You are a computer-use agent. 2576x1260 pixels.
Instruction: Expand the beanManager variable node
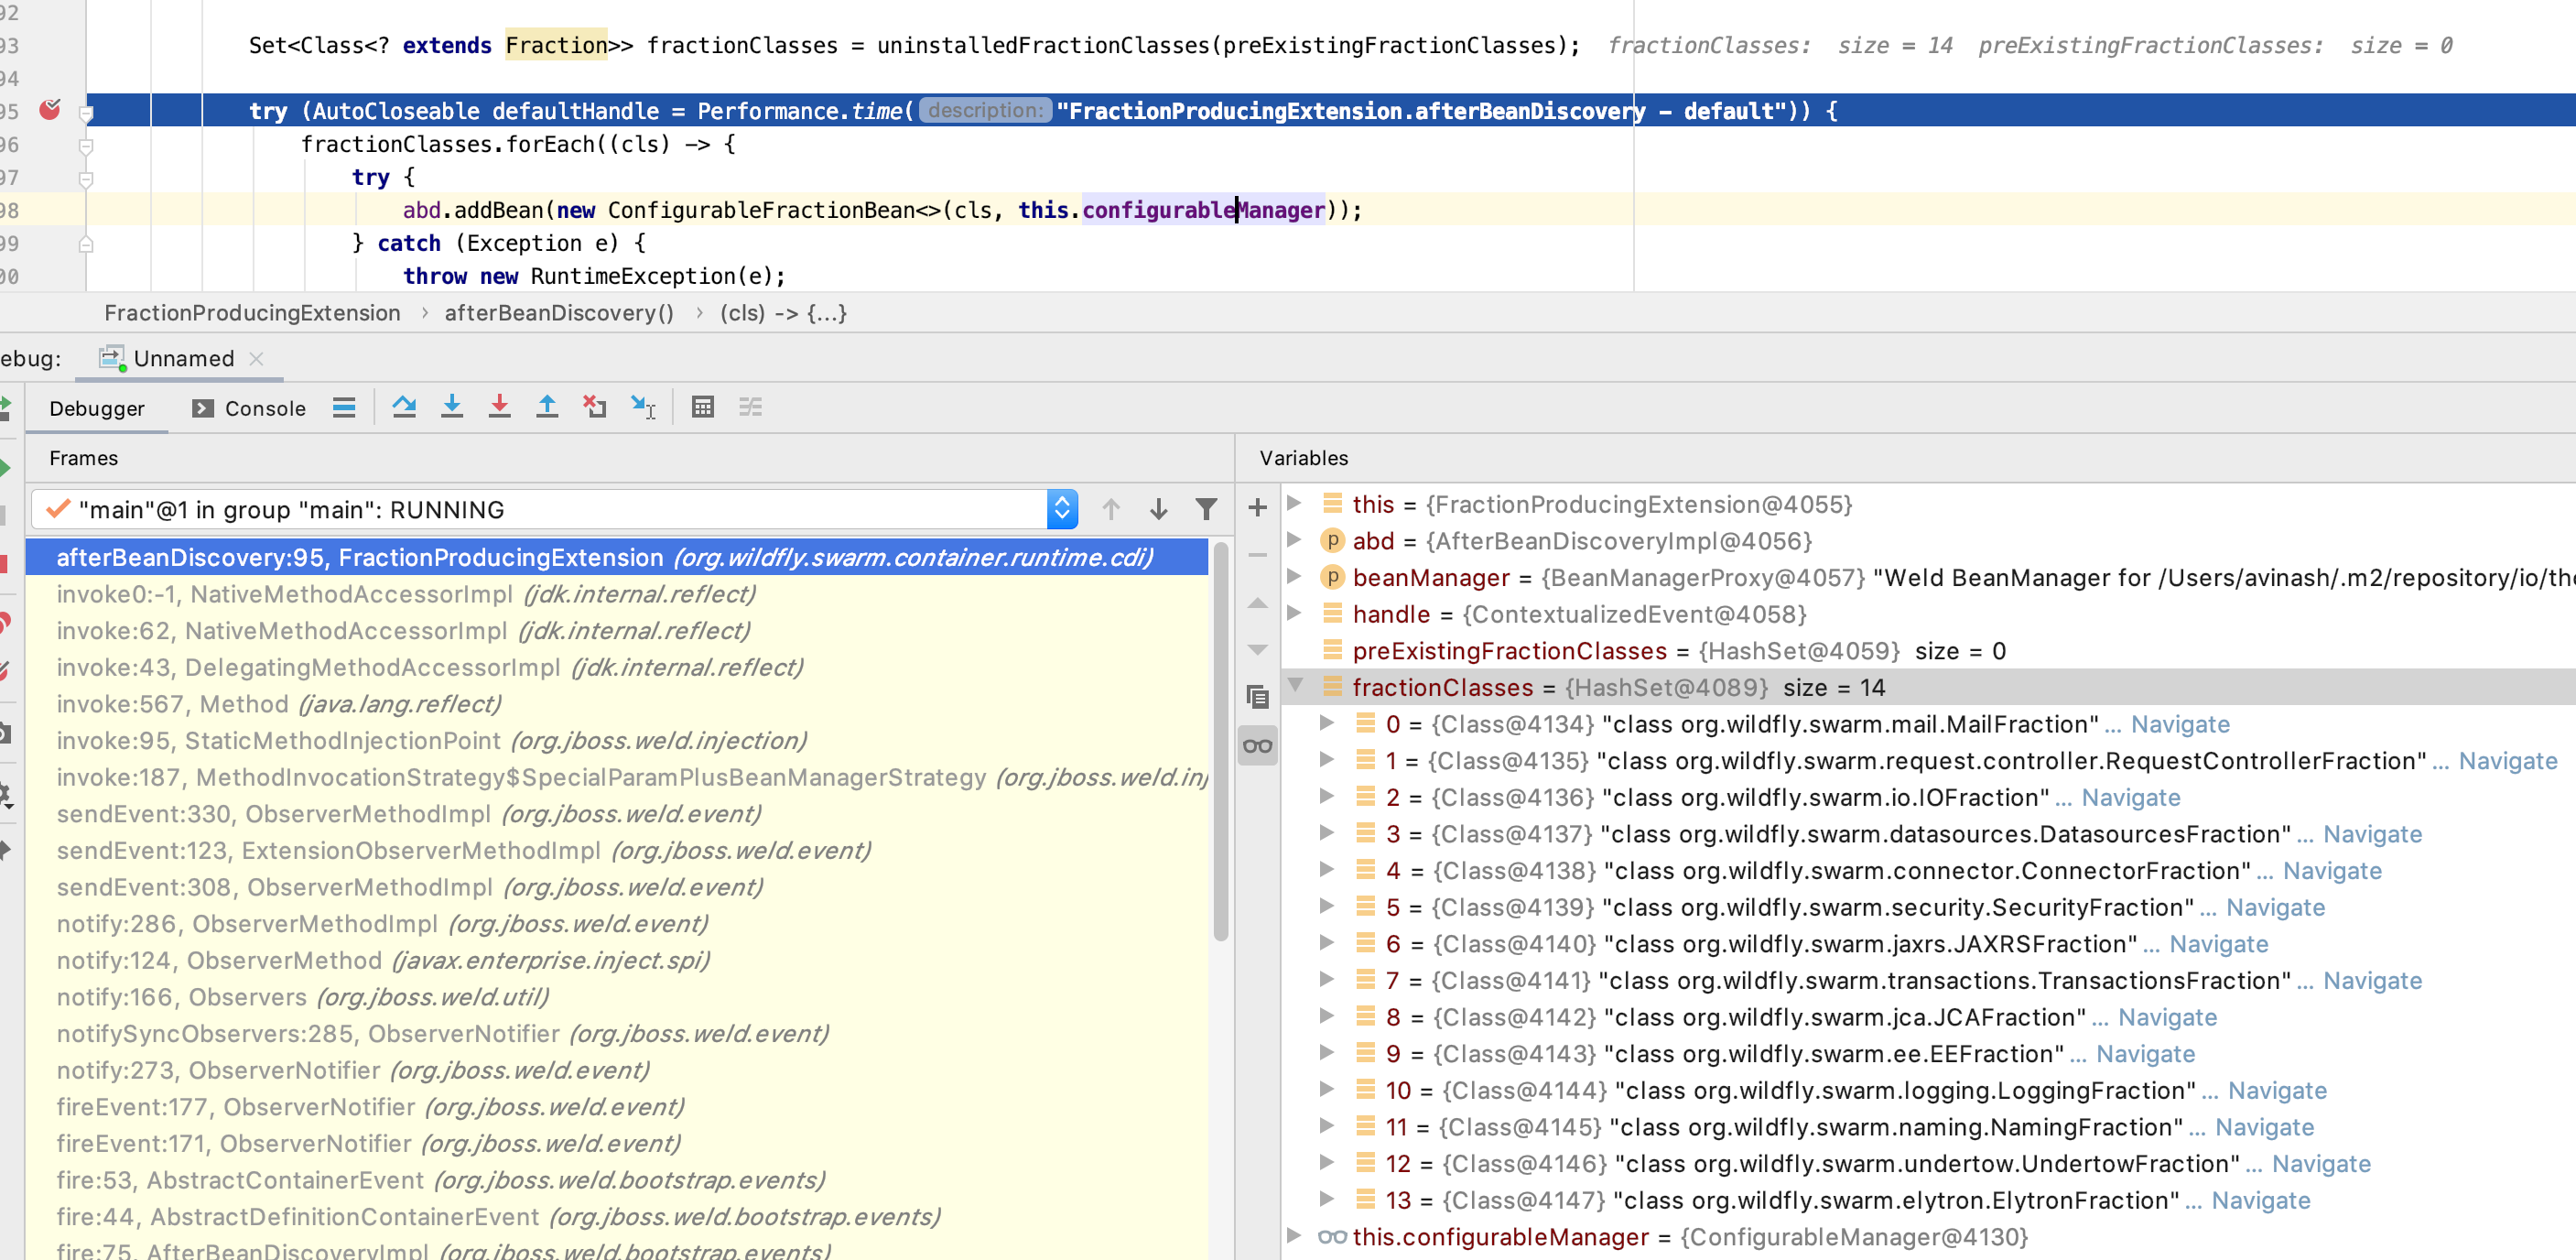1294,576
